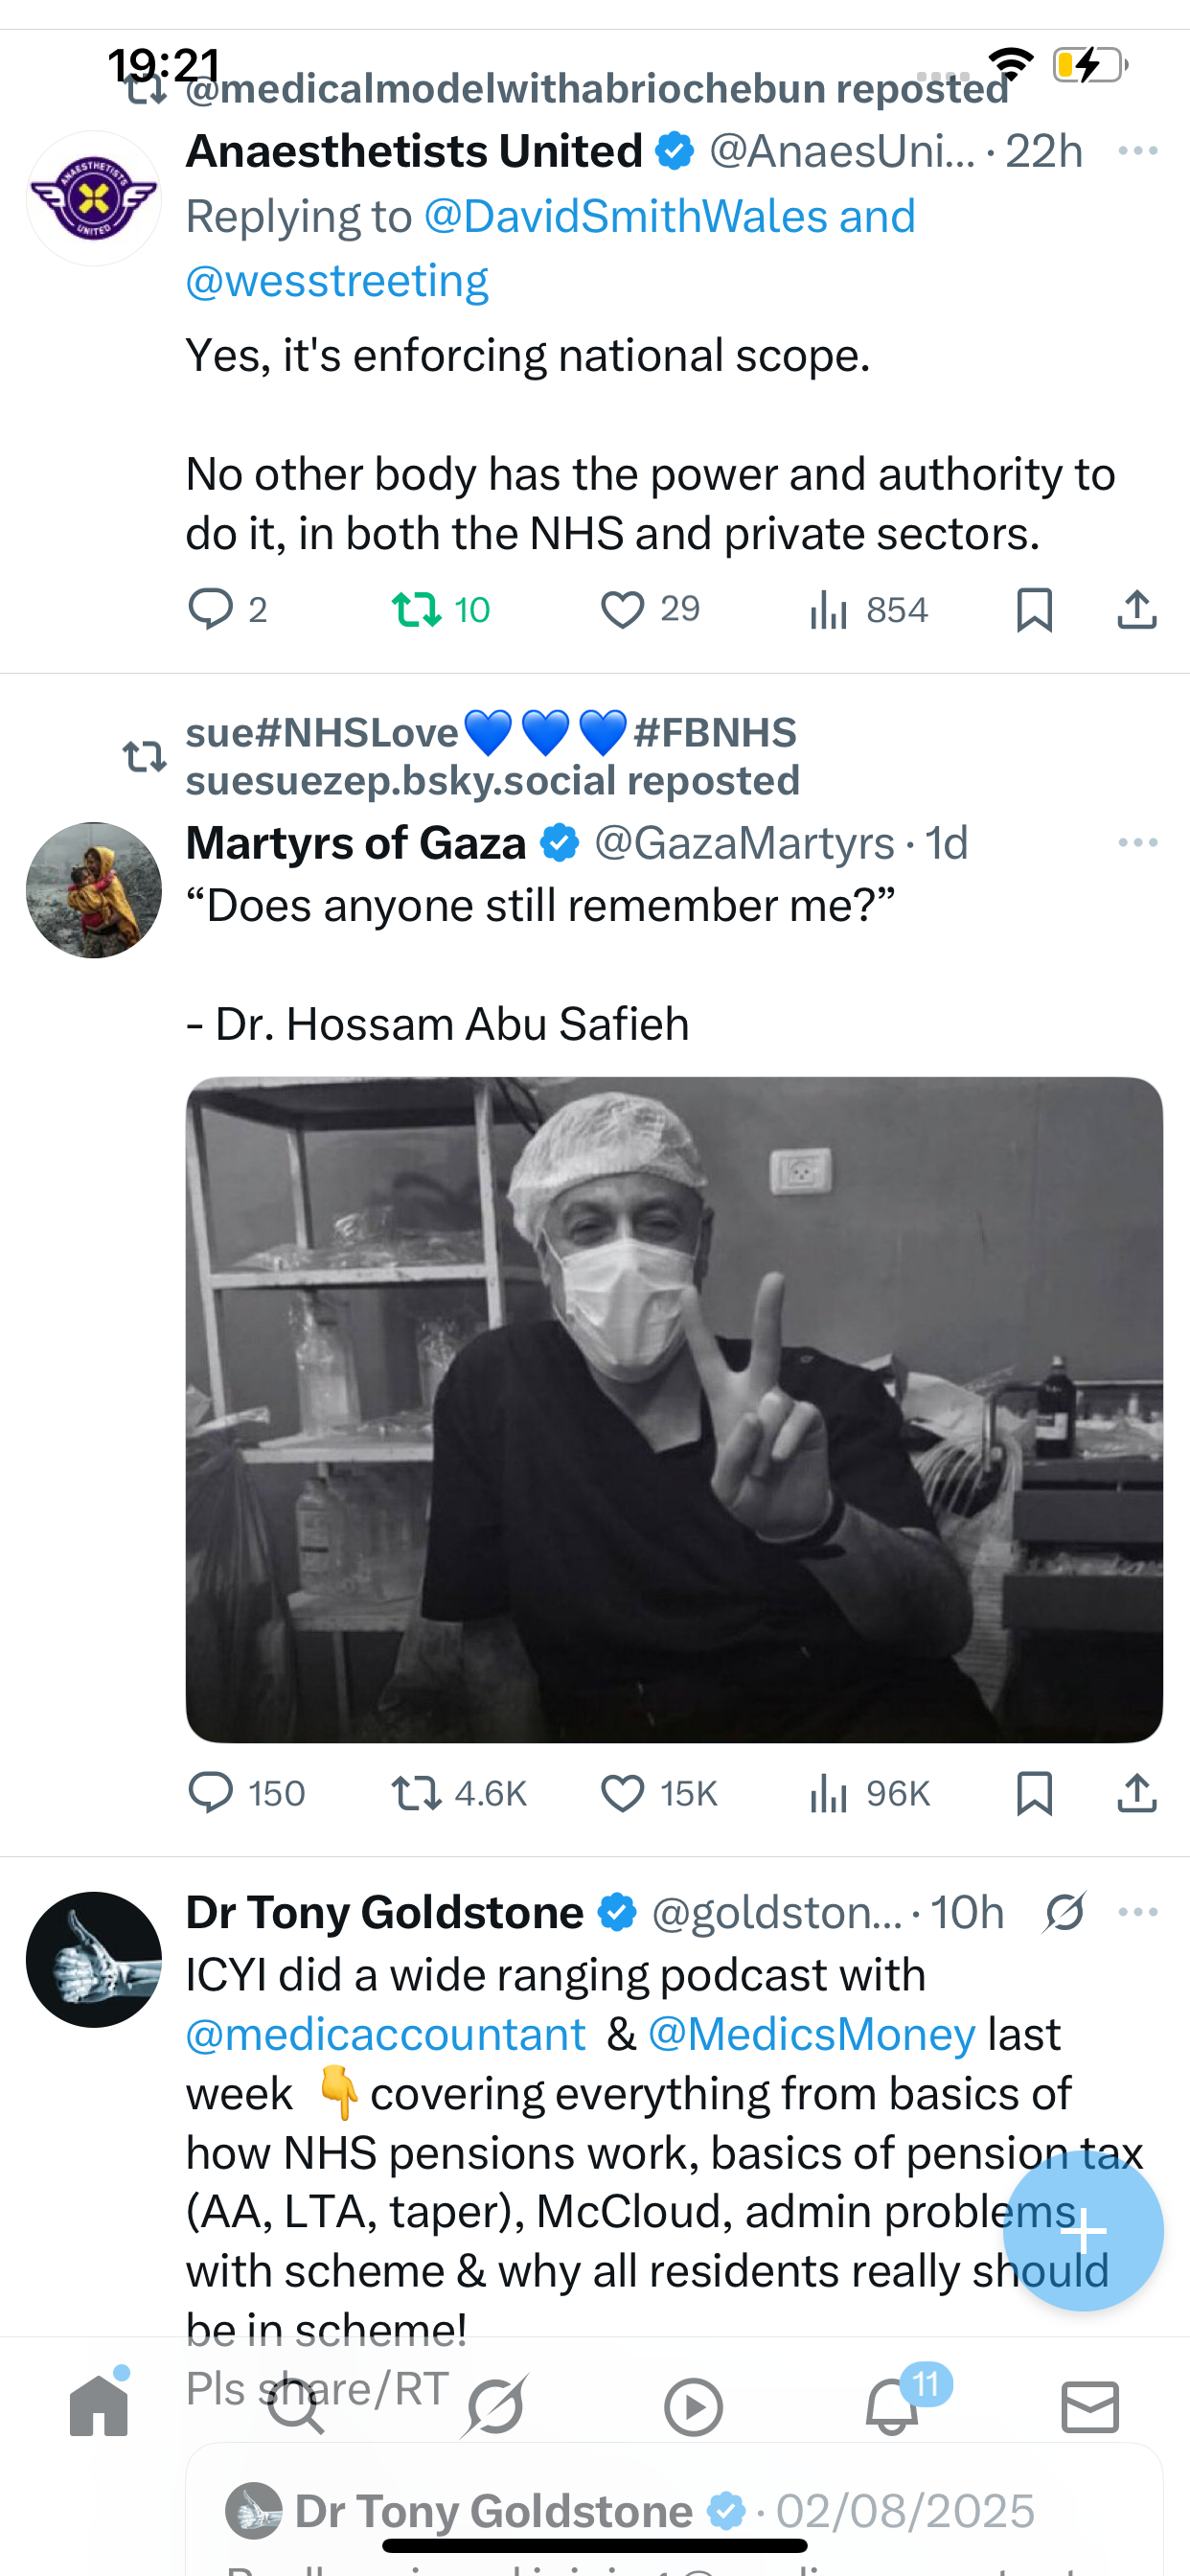1190x2576 pixels.
Task: Repost the Martyrs of Gaza post
Action: point(416,1793)
